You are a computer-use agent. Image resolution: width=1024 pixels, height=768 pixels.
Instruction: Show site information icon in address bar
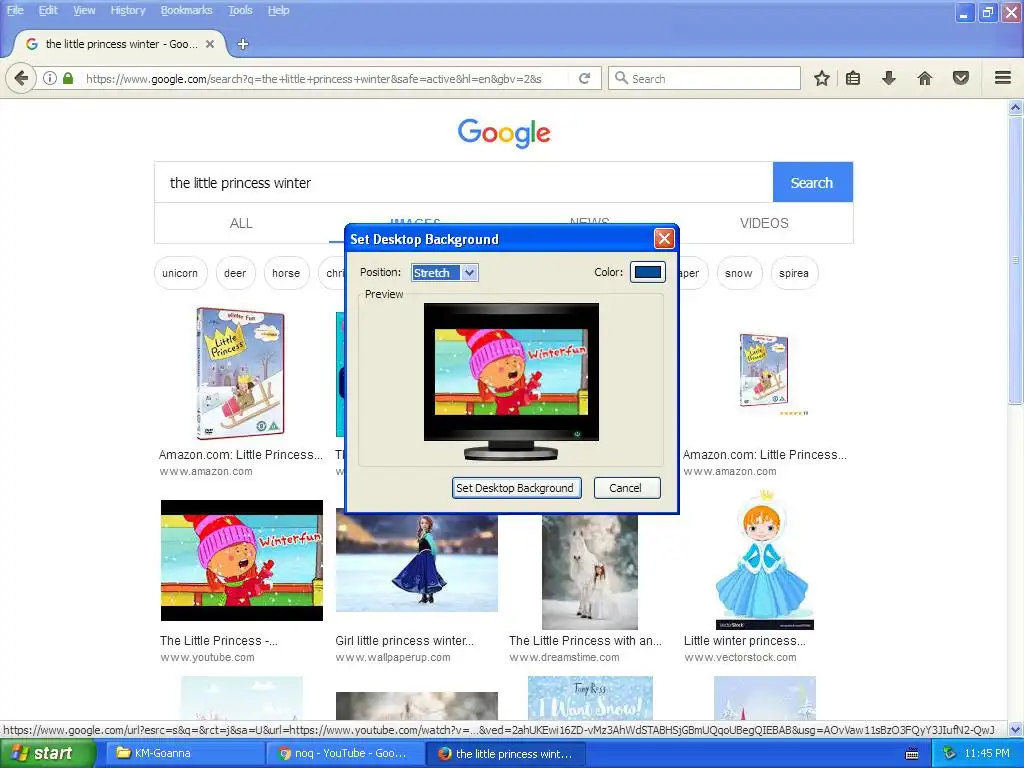coord(50,78)
